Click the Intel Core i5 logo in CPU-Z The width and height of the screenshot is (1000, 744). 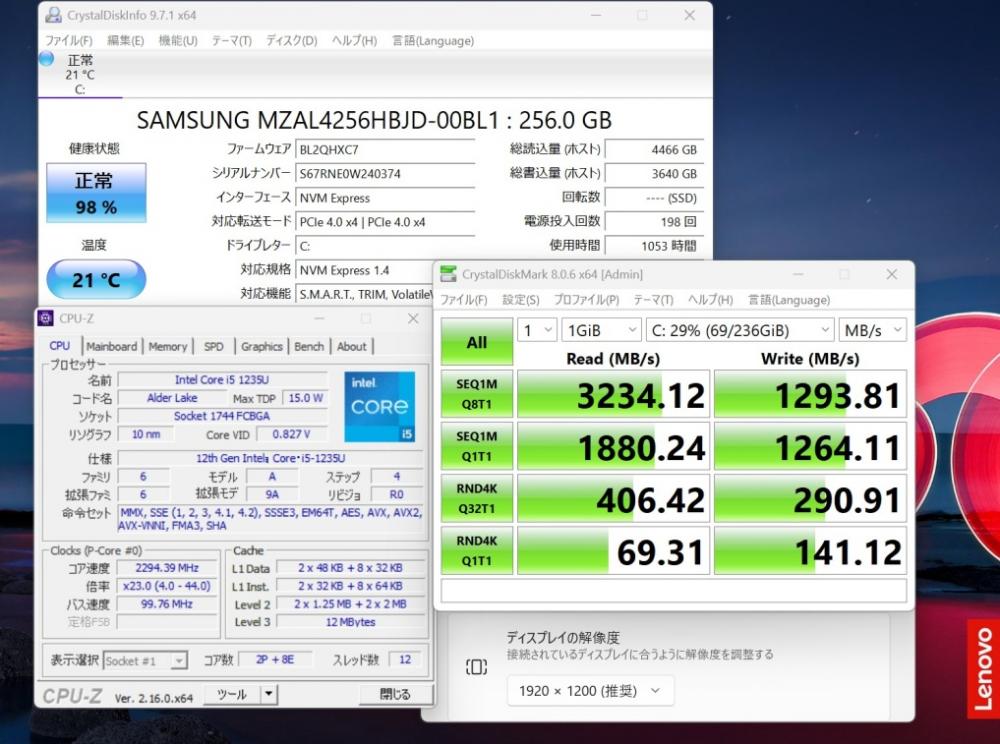[379, 406]
